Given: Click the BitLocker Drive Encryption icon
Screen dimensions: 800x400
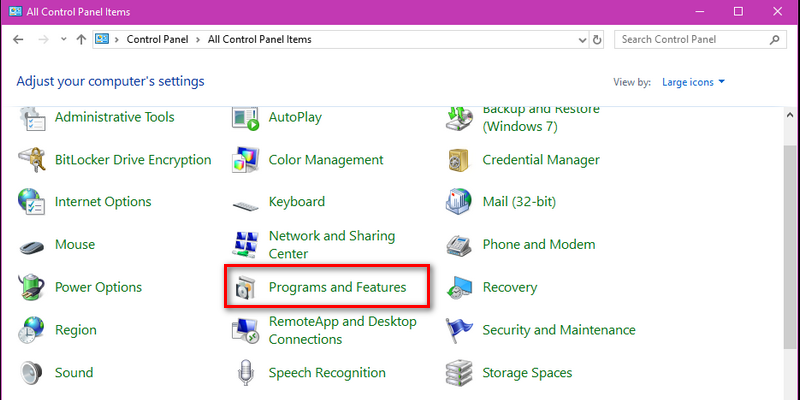Looking at the screenshot, I should (32, 160).
